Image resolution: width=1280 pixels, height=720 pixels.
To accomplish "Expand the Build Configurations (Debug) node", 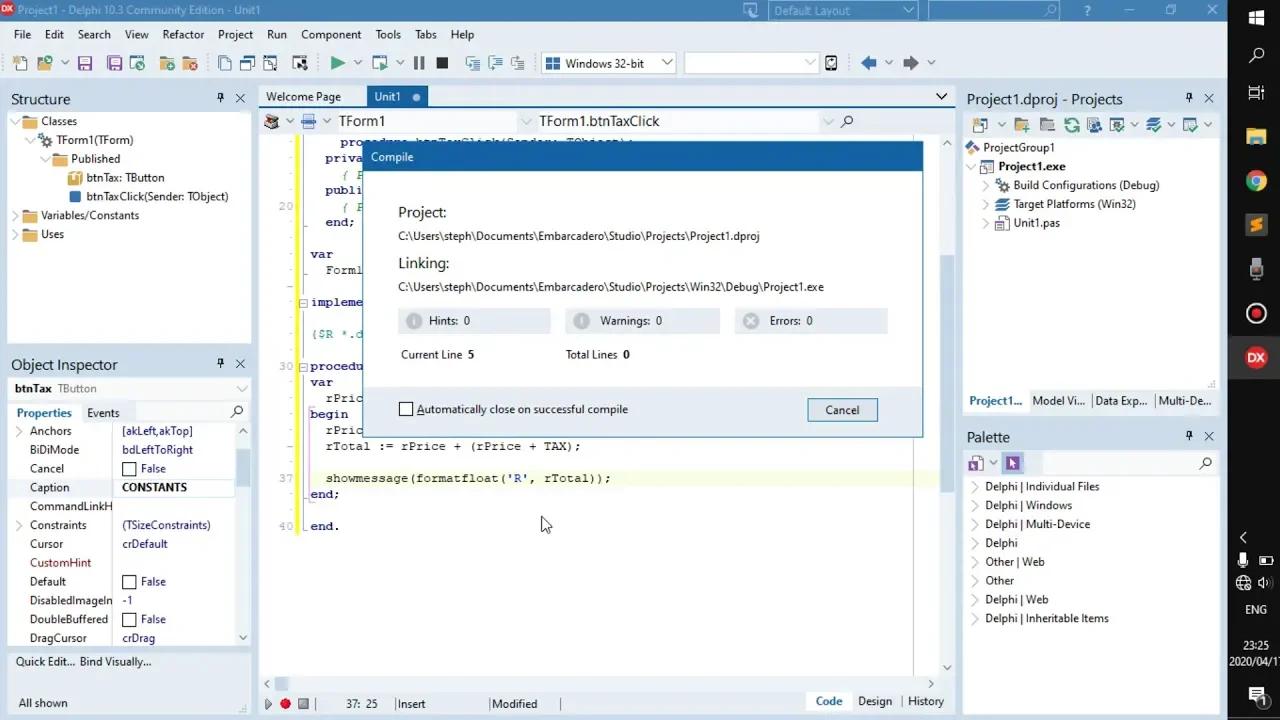I will (985, 185).
